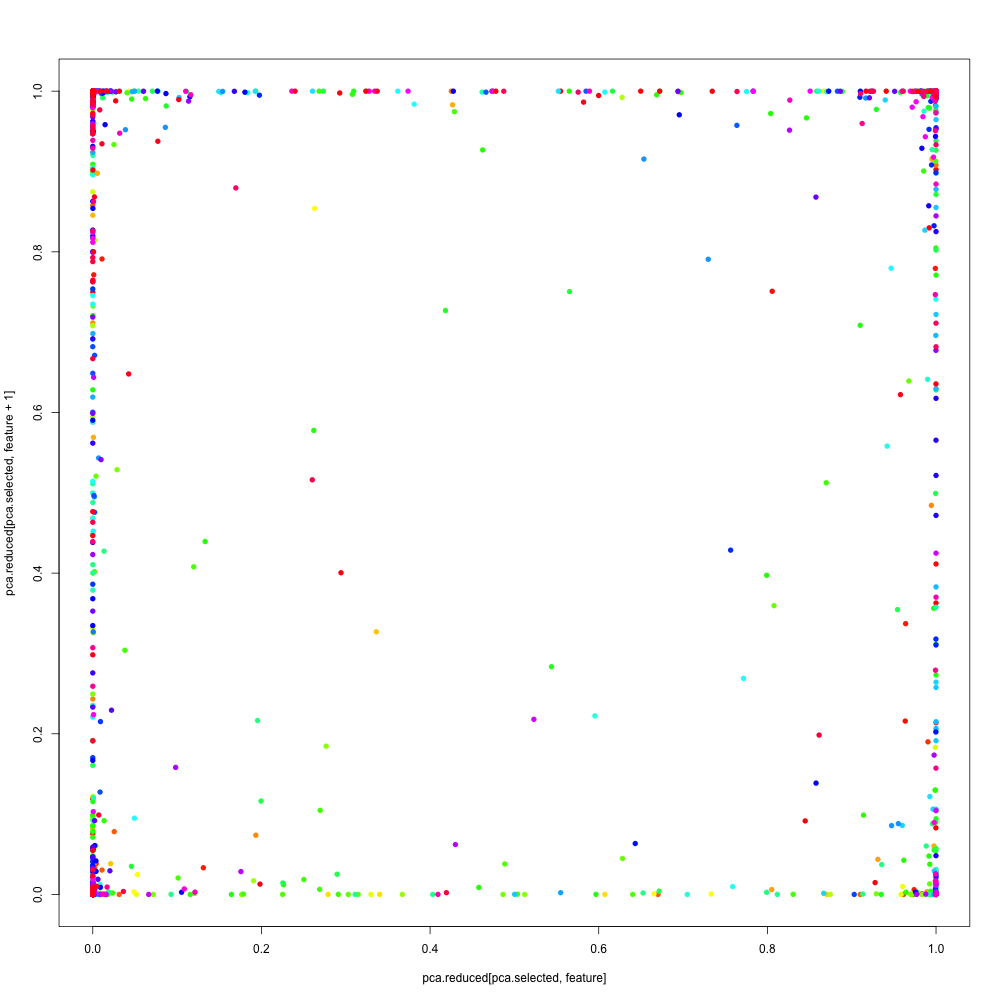Viewport: 1000px width, 1000px height.
Task: Click the 0.6 tick label on the y-axis
Action: (x=36, y=412)
